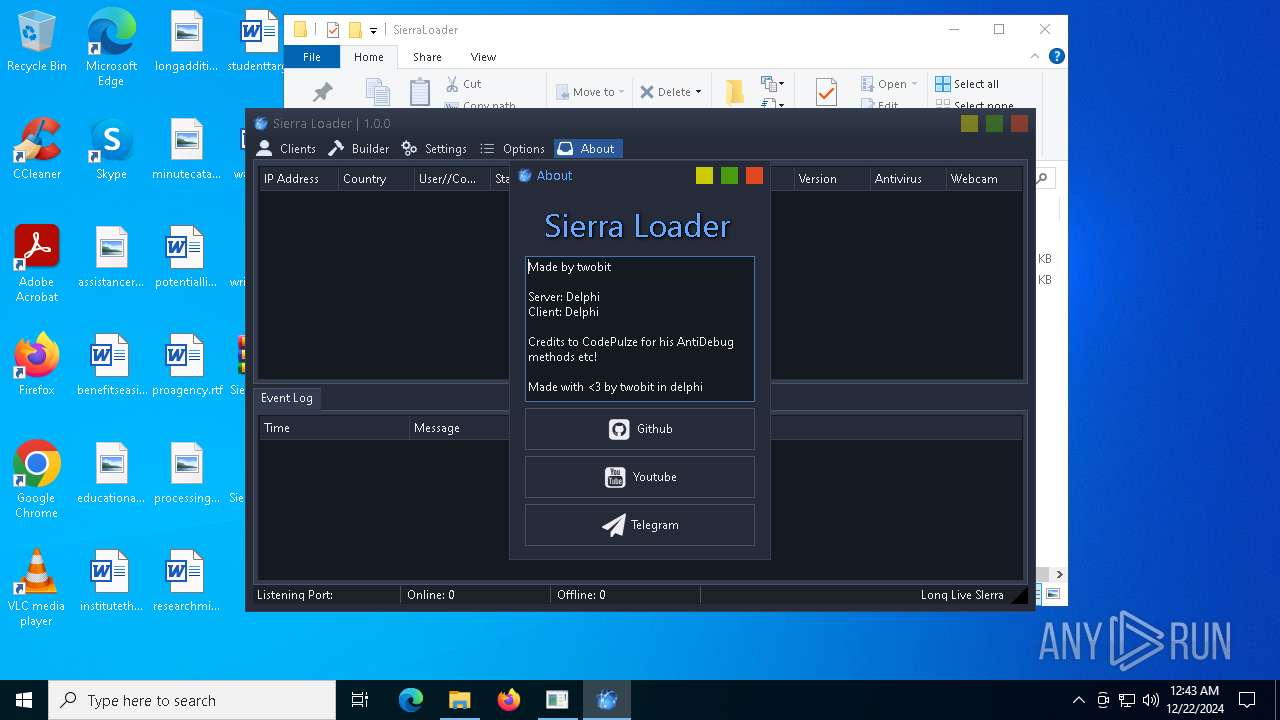Click the Sierra Loader taskbar icon

click(x=607, y=700)
